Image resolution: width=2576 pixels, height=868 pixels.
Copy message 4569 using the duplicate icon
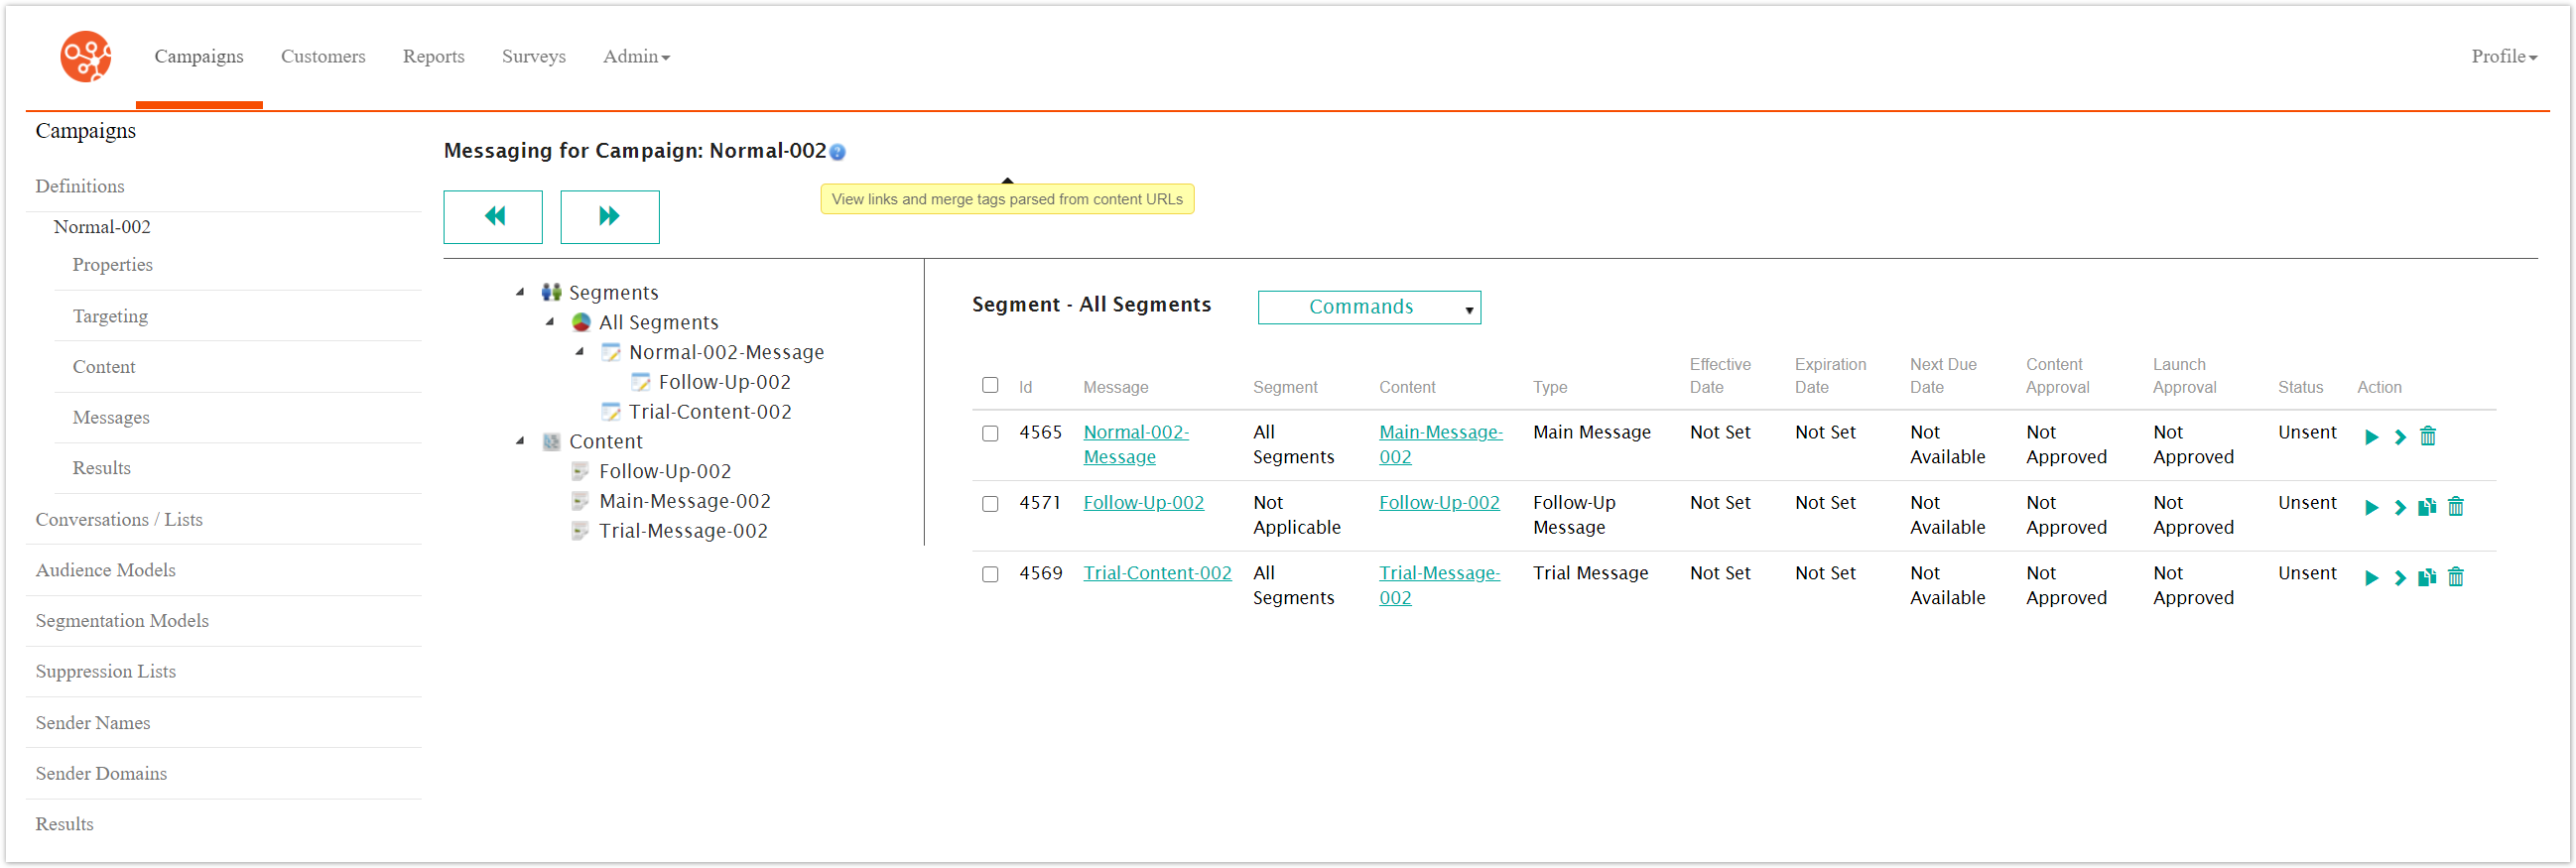coord(2427,577)
